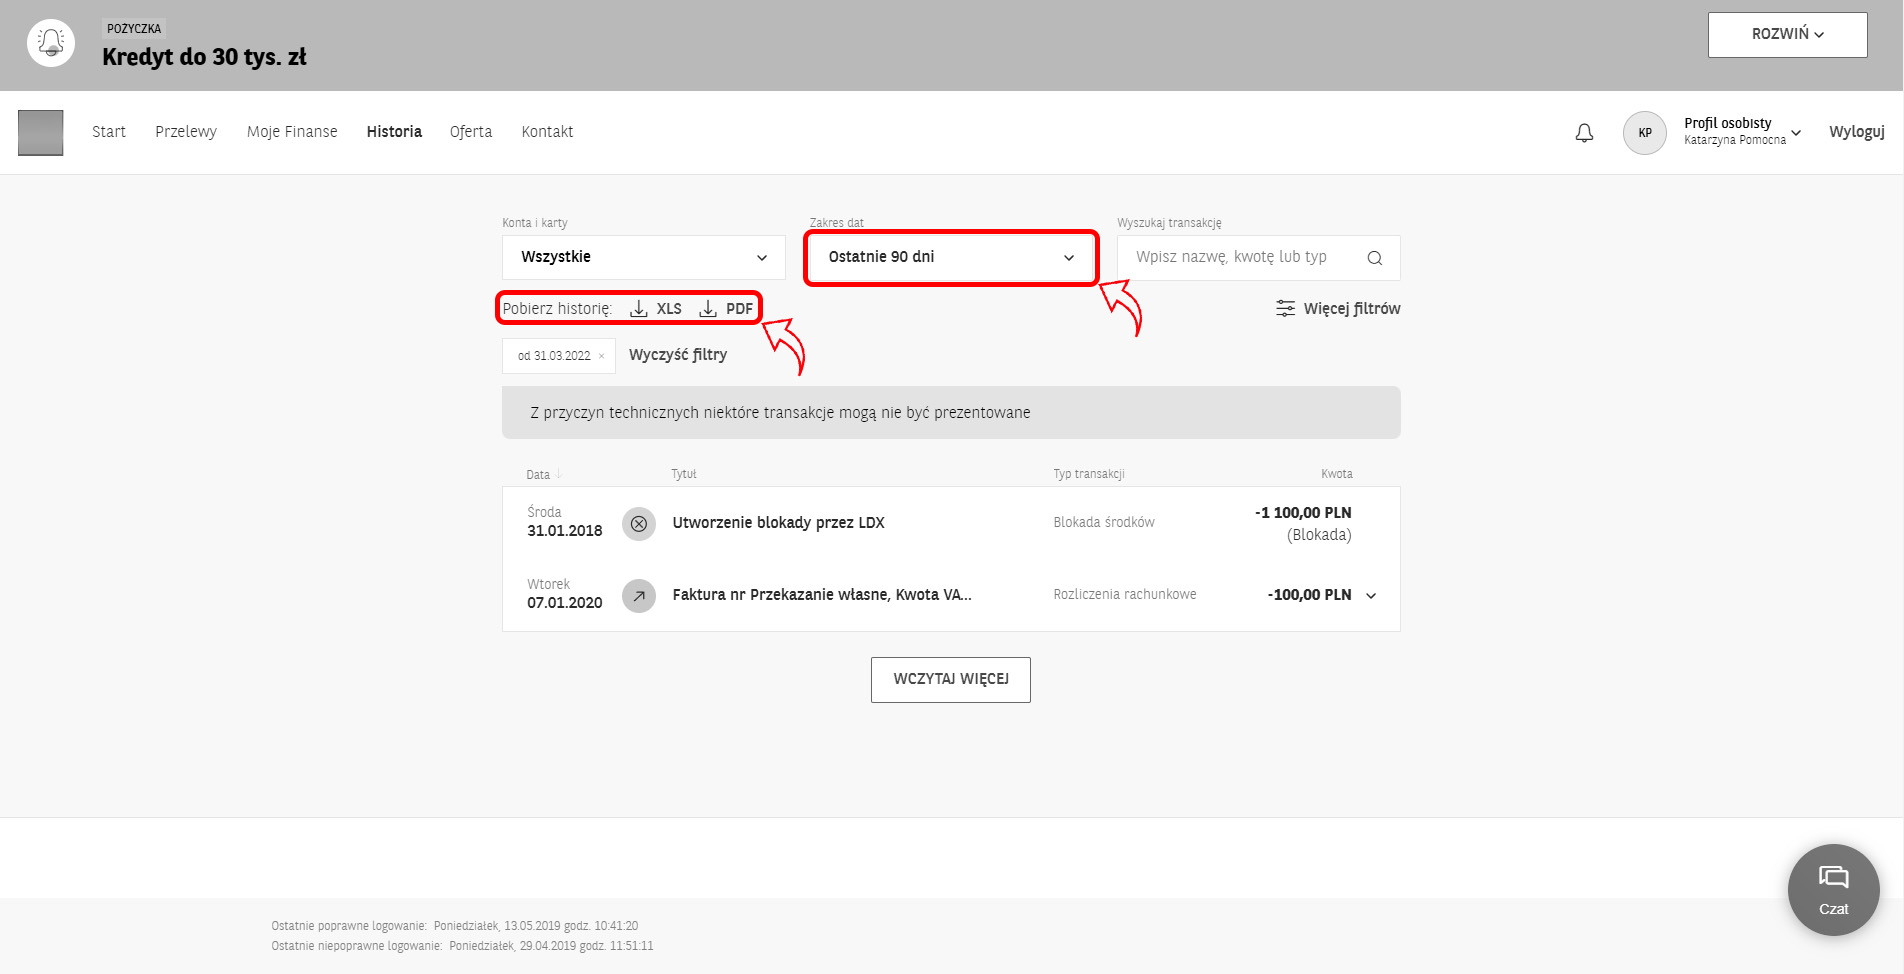This screenshot has height=974, width=1904.
Task: Open the Konta i karty dropdown
Action: coord(643,258)
